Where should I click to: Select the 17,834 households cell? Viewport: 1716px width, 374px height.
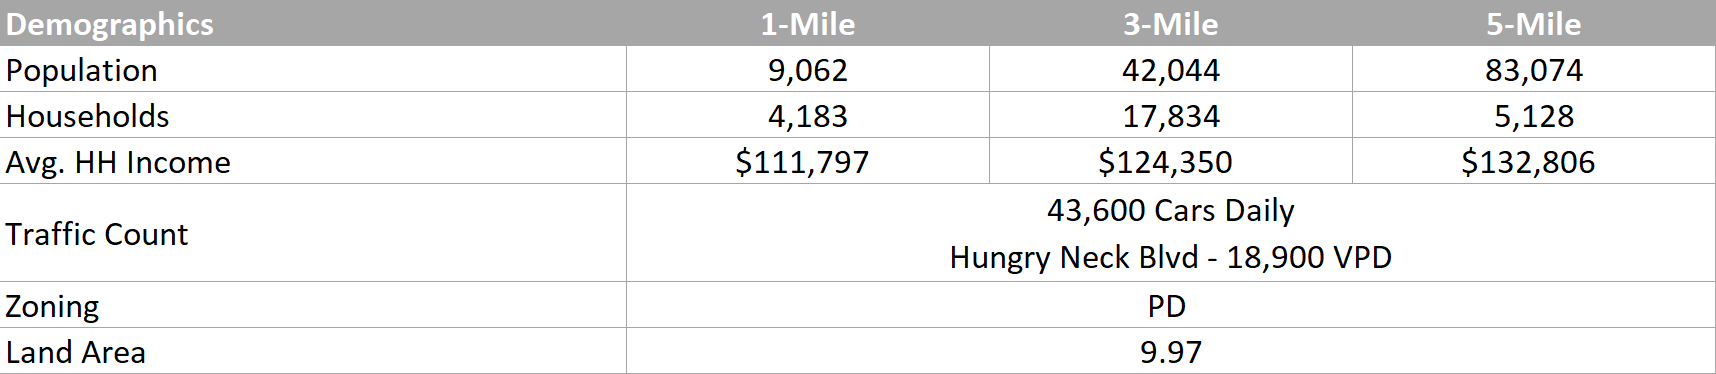coord(1171,115)
